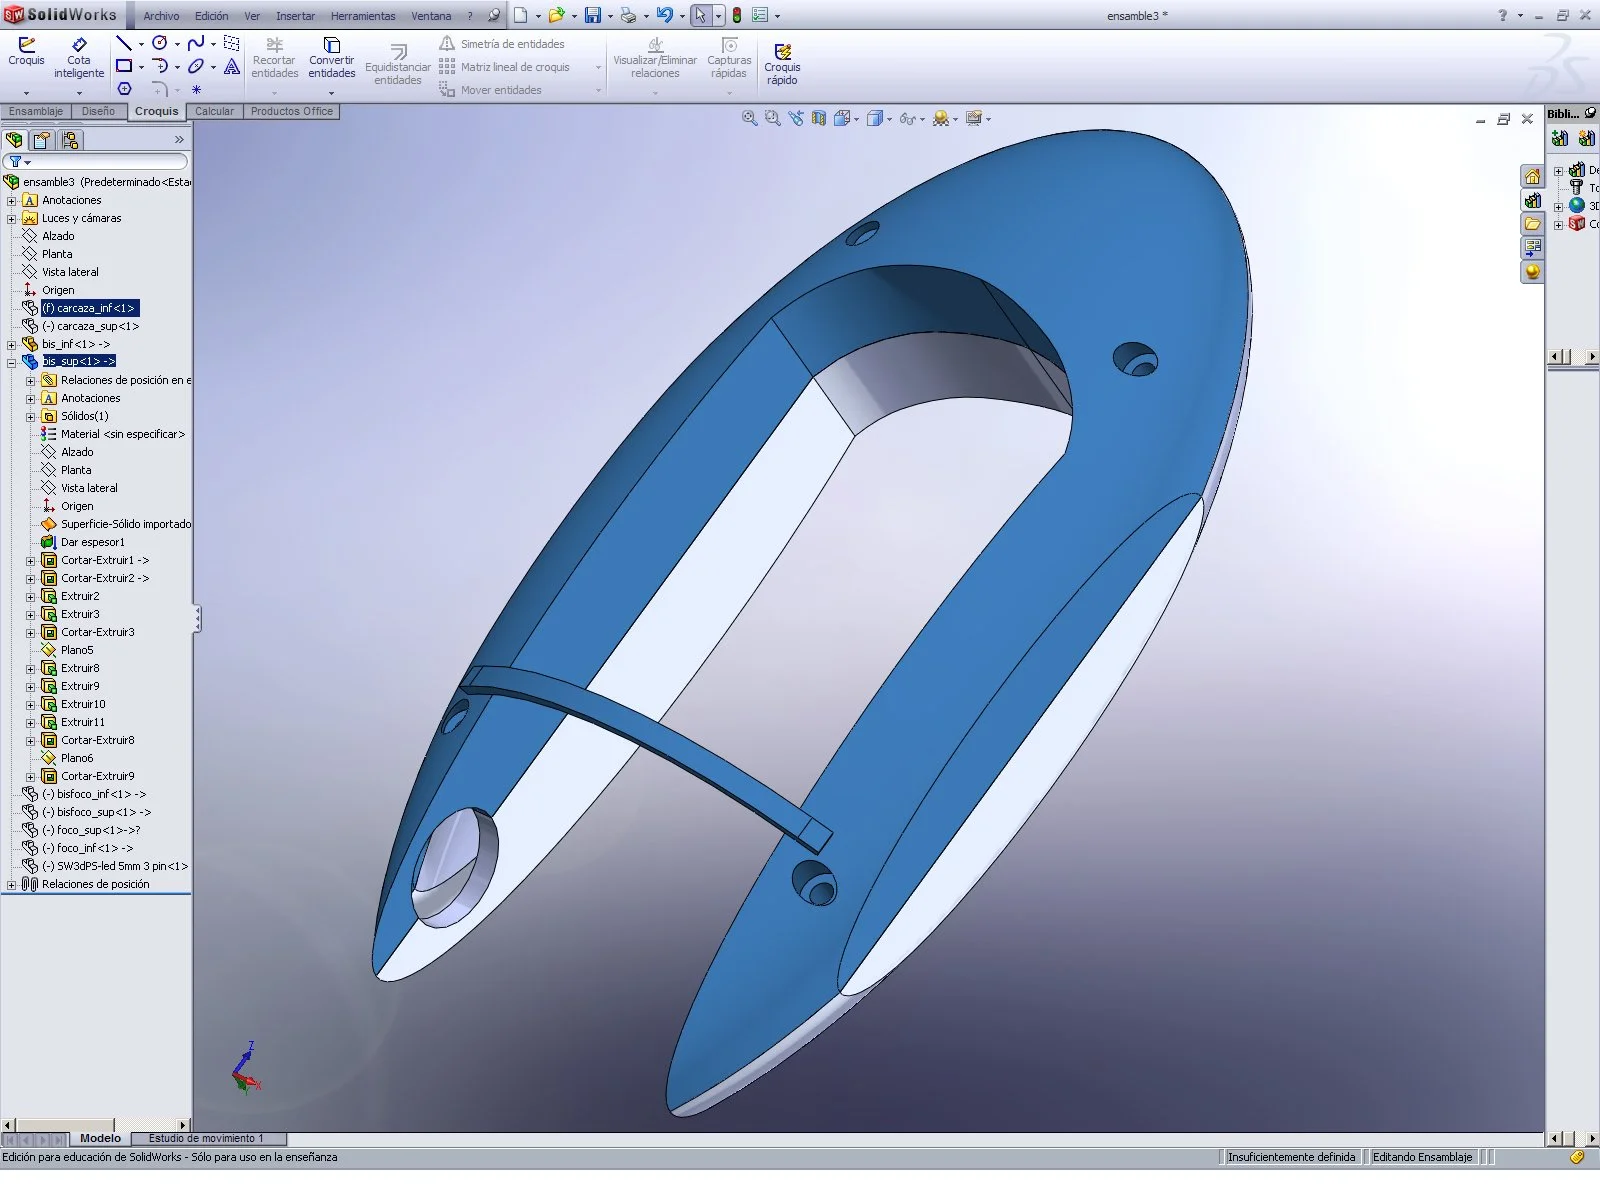
Task: Open FeatureManager design tree tab icon
Action: coord(14,140)
